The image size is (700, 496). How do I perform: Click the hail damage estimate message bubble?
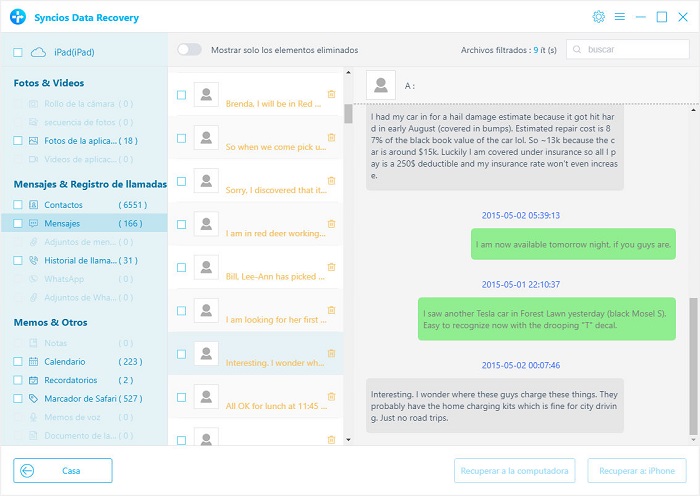(x=495, y=148)
